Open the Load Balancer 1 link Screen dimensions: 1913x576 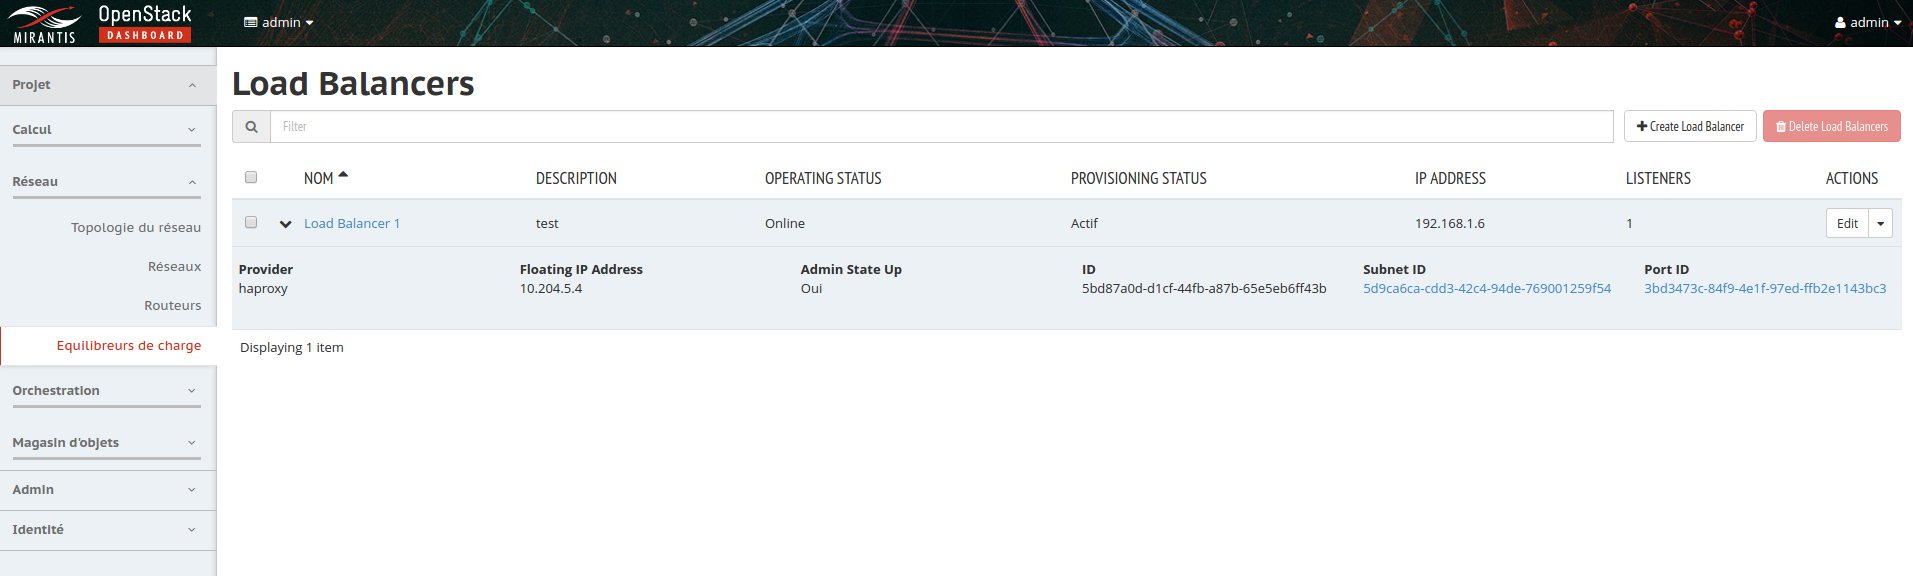[x=352, y=223]
